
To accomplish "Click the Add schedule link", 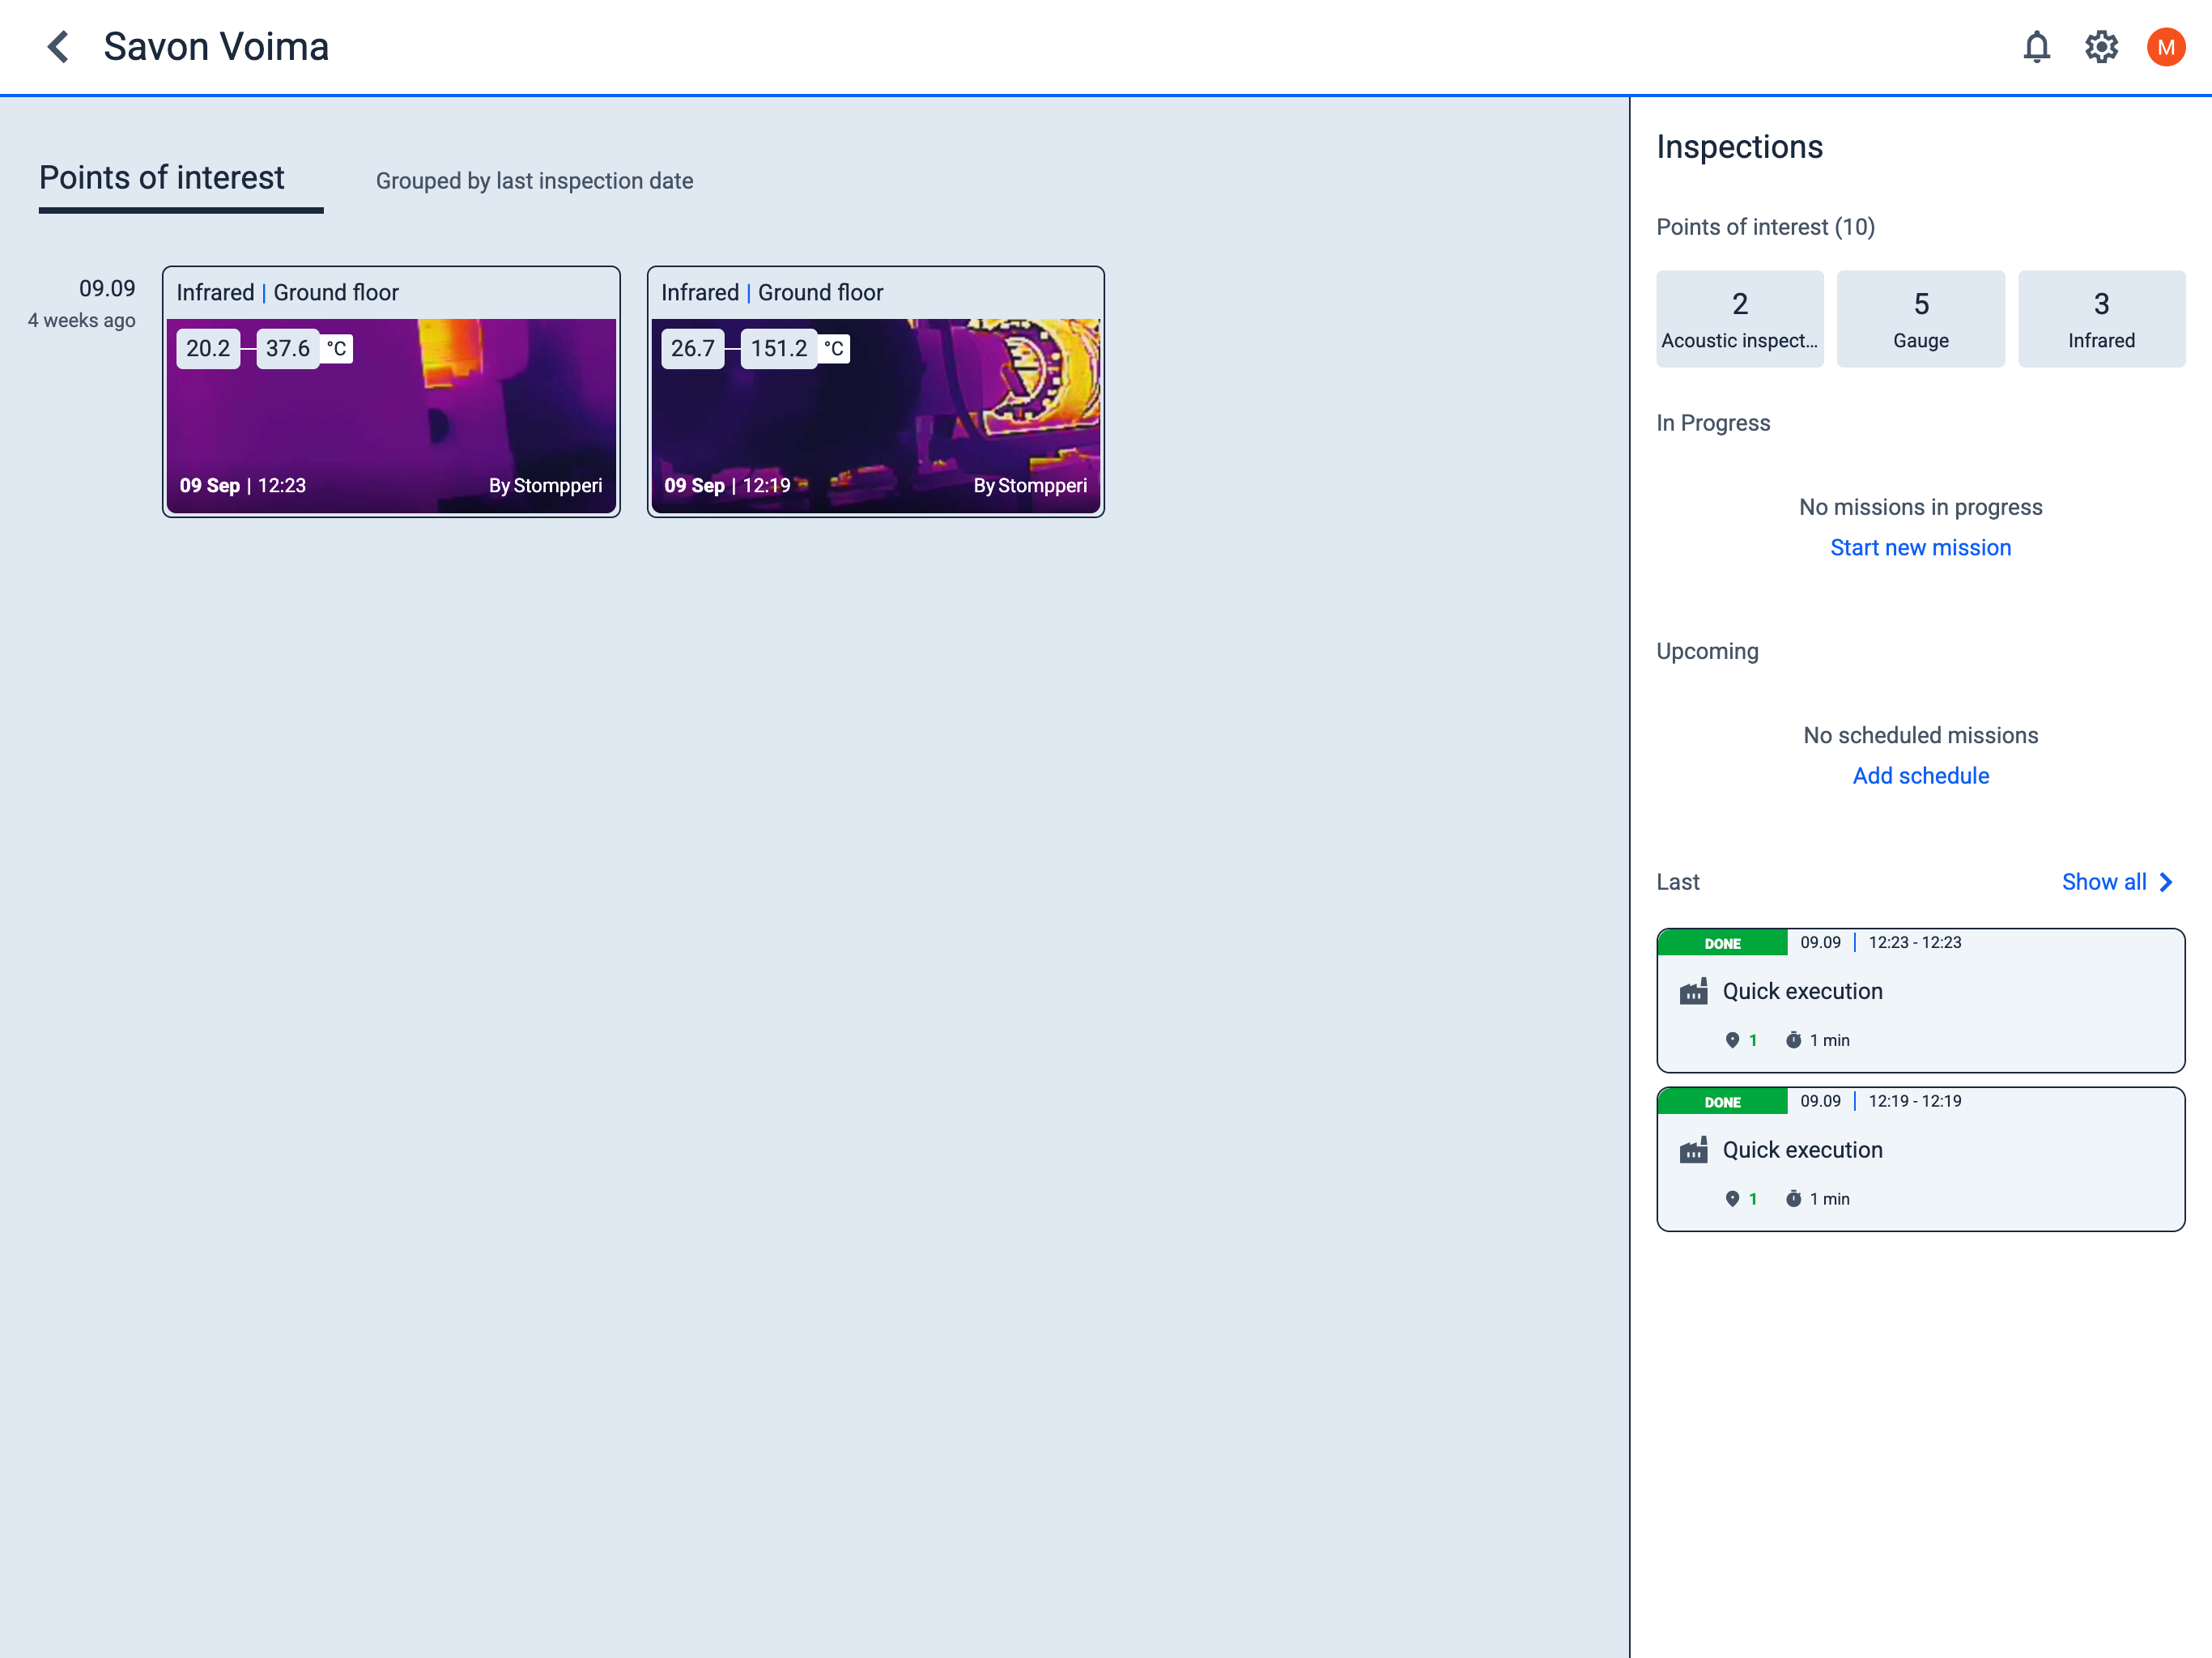I will click(1920, 776).
